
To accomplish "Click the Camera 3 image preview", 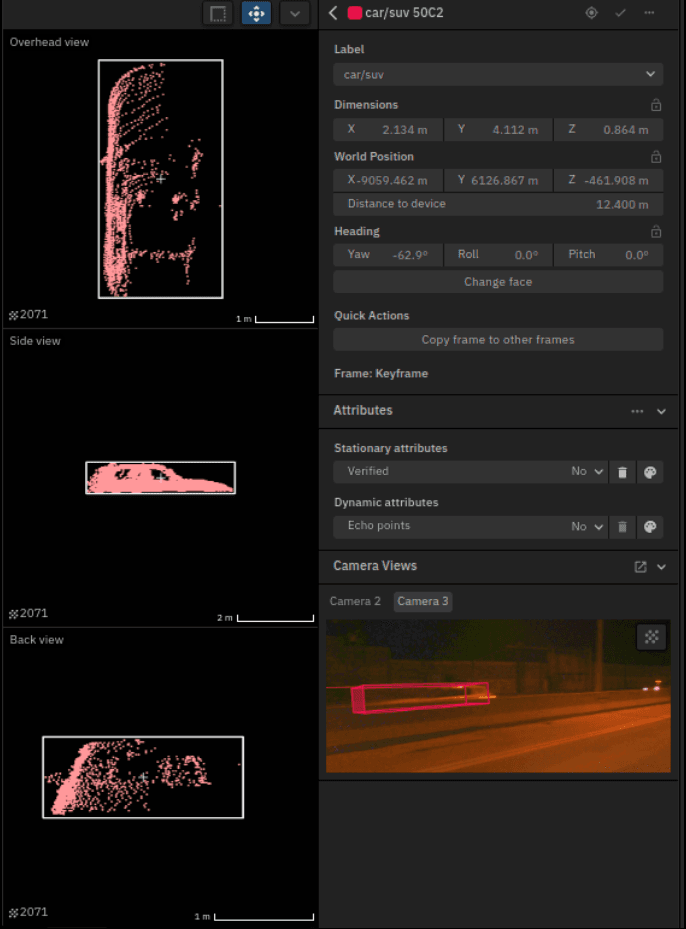I will [498, 696].
